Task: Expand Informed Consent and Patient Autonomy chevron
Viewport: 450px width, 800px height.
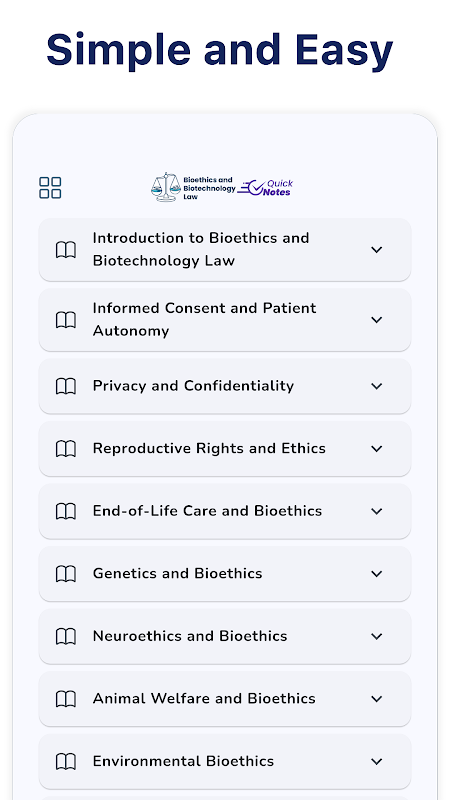Action: click(377, 320)
